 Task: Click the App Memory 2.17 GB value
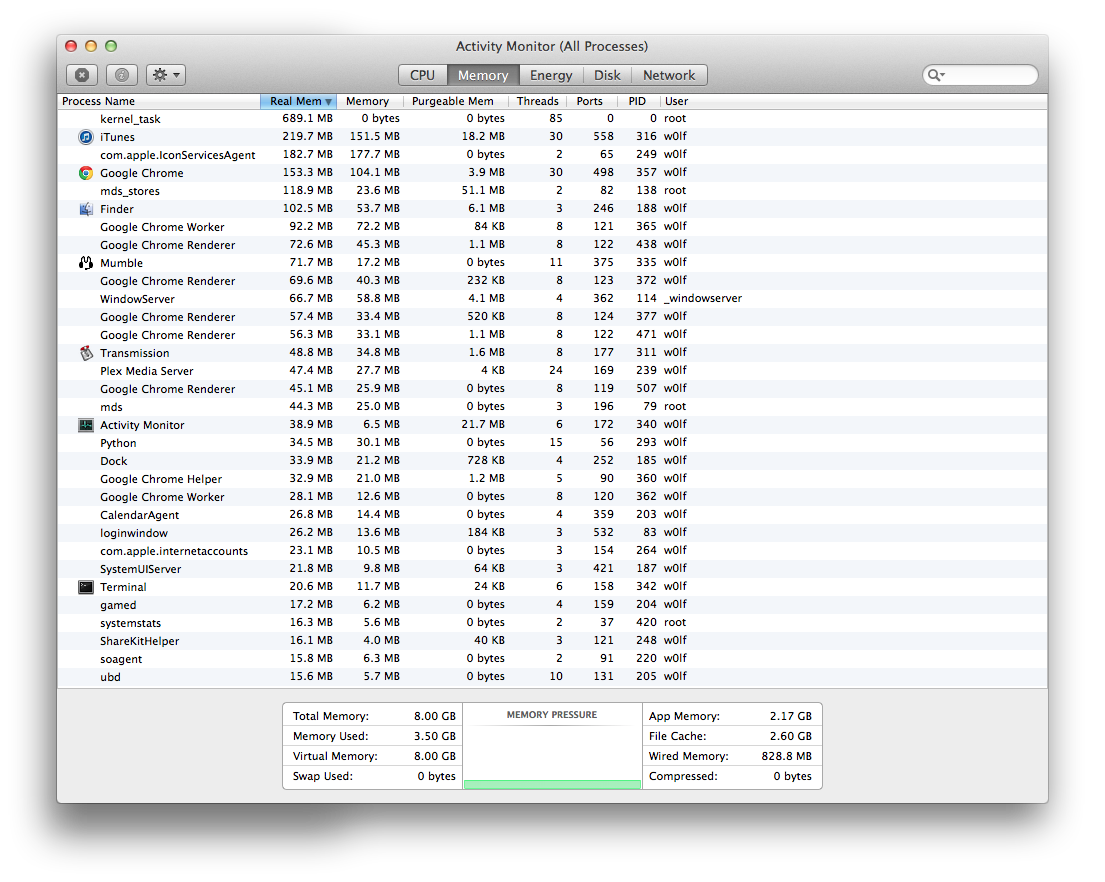(x=791, y=716)
